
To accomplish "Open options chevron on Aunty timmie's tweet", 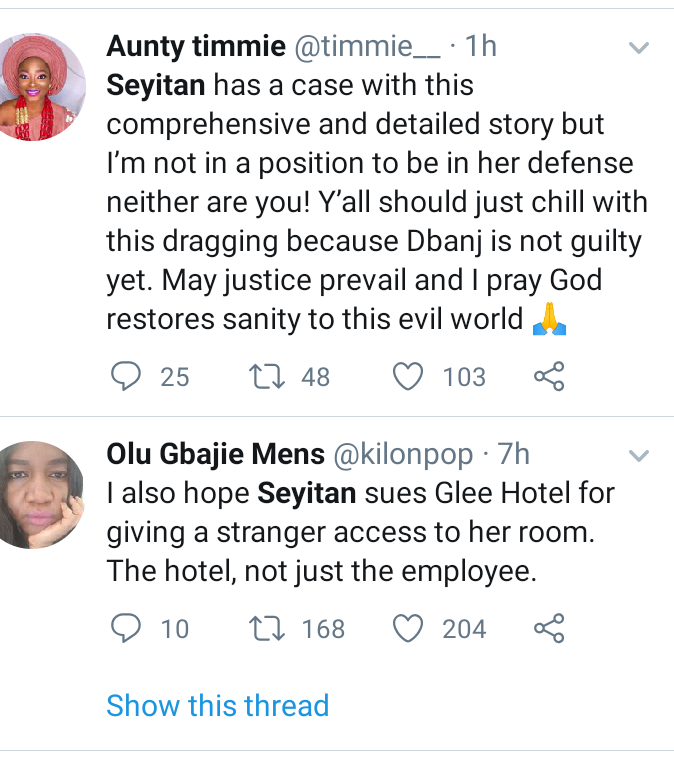I will [x=637, y=48].
